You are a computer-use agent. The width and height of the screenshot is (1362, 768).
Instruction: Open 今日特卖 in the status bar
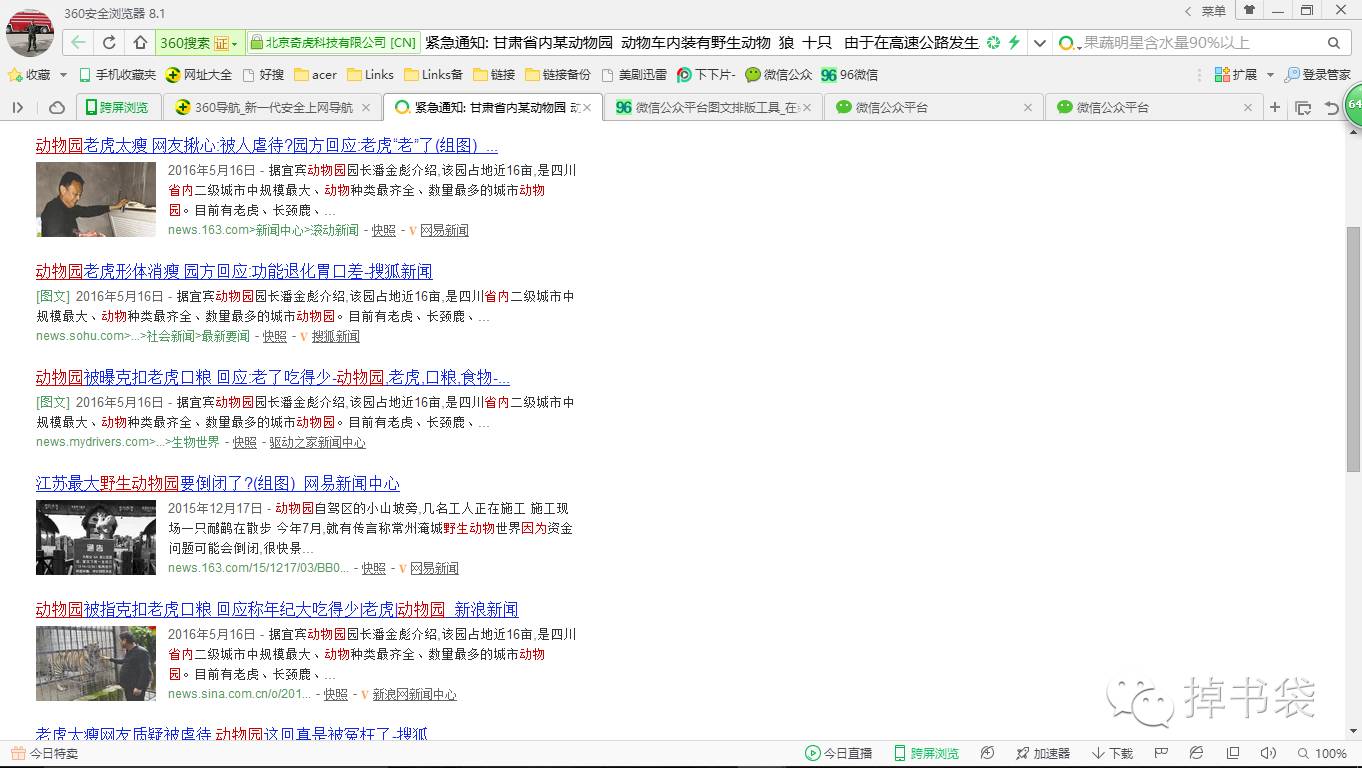[x=44, y=753]
